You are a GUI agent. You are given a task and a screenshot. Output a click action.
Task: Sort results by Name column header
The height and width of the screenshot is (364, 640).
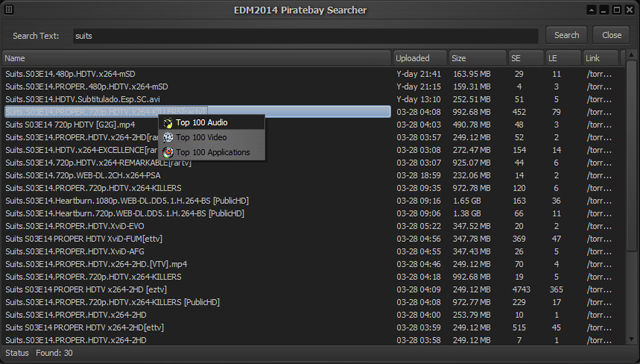click(197, 58)
